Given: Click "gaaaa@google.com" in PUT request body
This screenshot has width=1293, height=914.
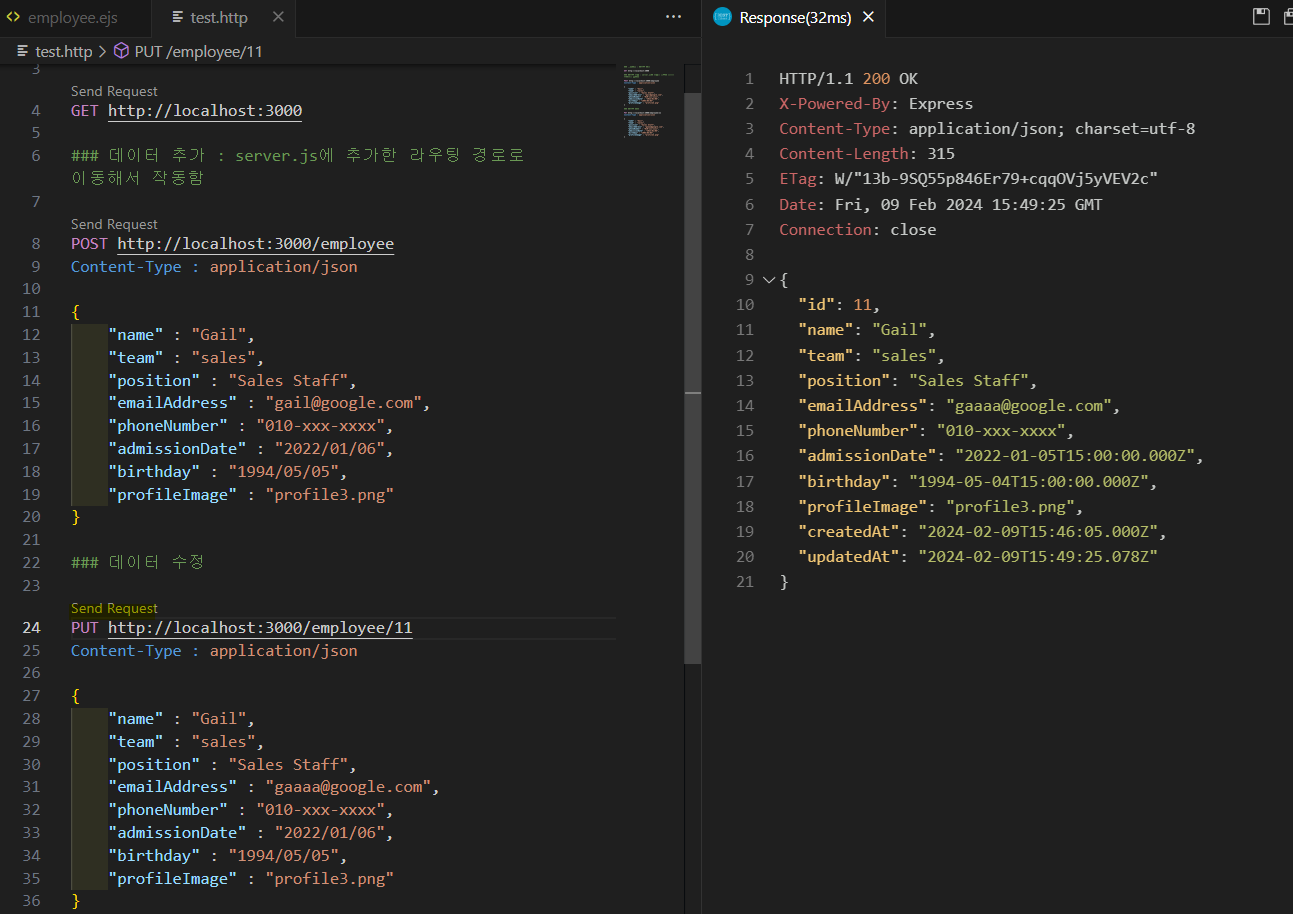Looking at the screenshot, I should (x=347, y=787).
